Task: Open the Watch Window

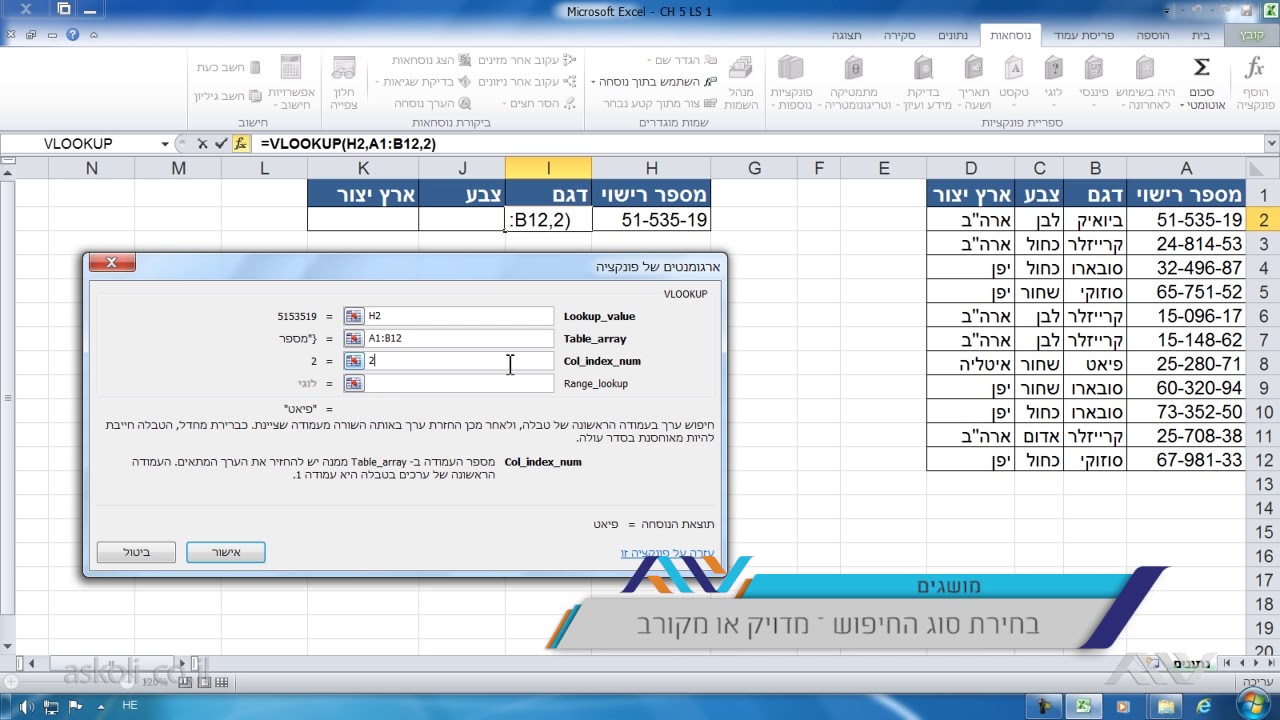Action: (344, 83)
